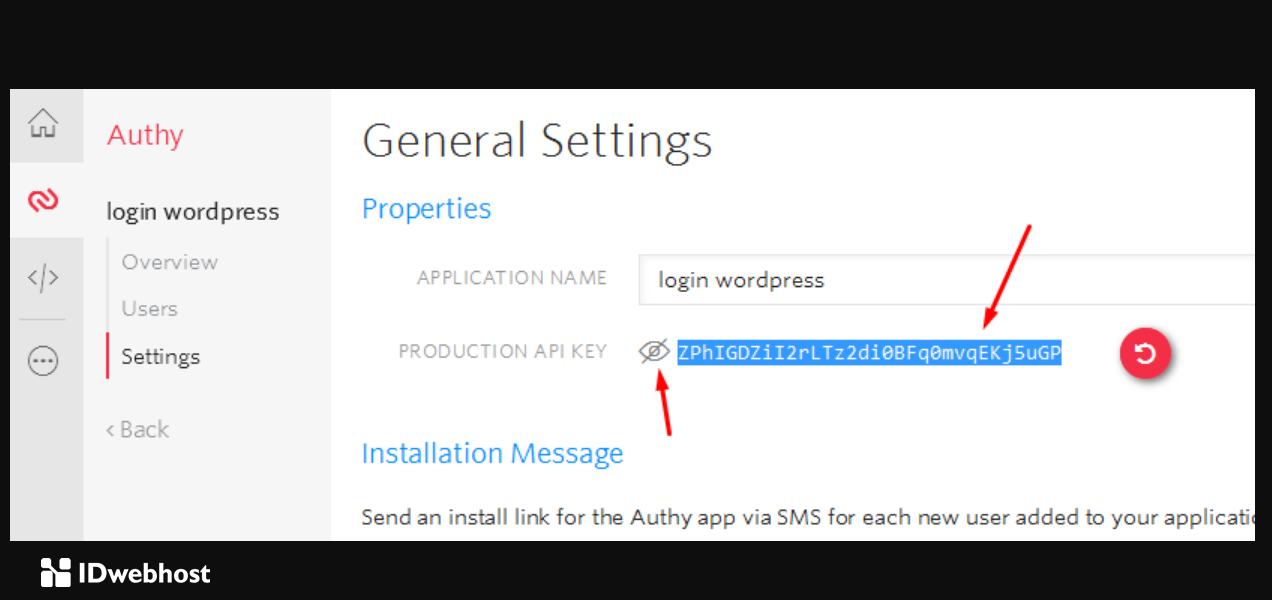Click the ellipsis circle icon in sidebar
Image resolution: width=1272 pixels, height=600 pixels.
(x=45, y=361)
